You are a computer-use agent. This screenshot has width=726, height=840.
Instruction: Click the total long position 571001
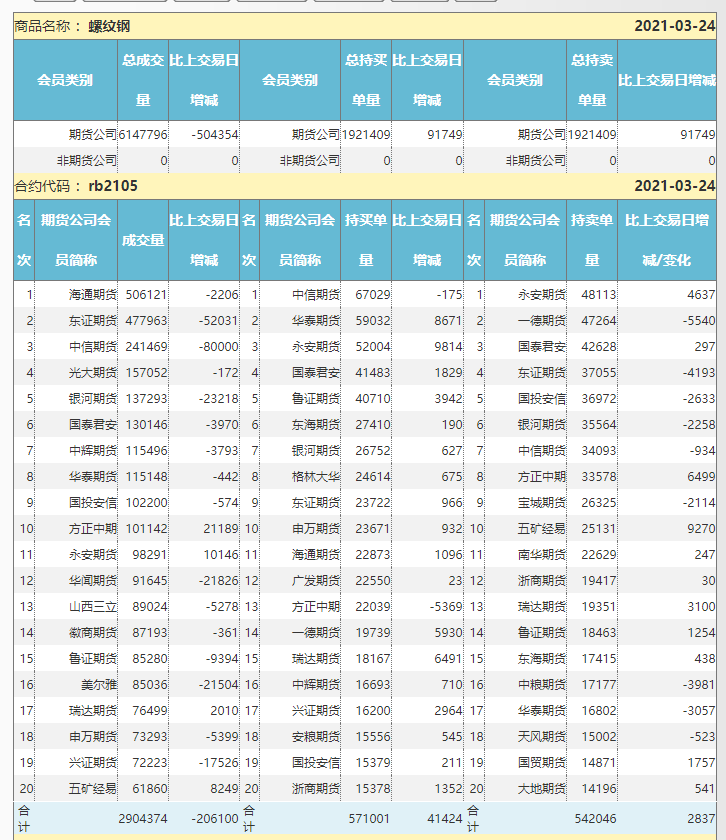tap(365, 819)
